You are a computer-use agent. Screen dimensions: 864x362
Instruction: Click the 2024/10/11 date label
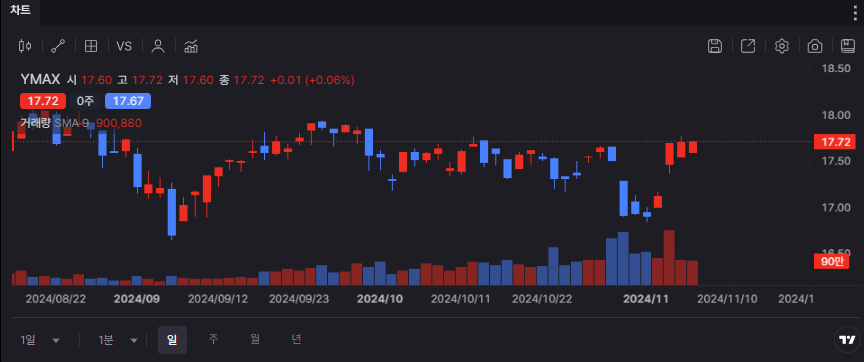coord(461,299)
